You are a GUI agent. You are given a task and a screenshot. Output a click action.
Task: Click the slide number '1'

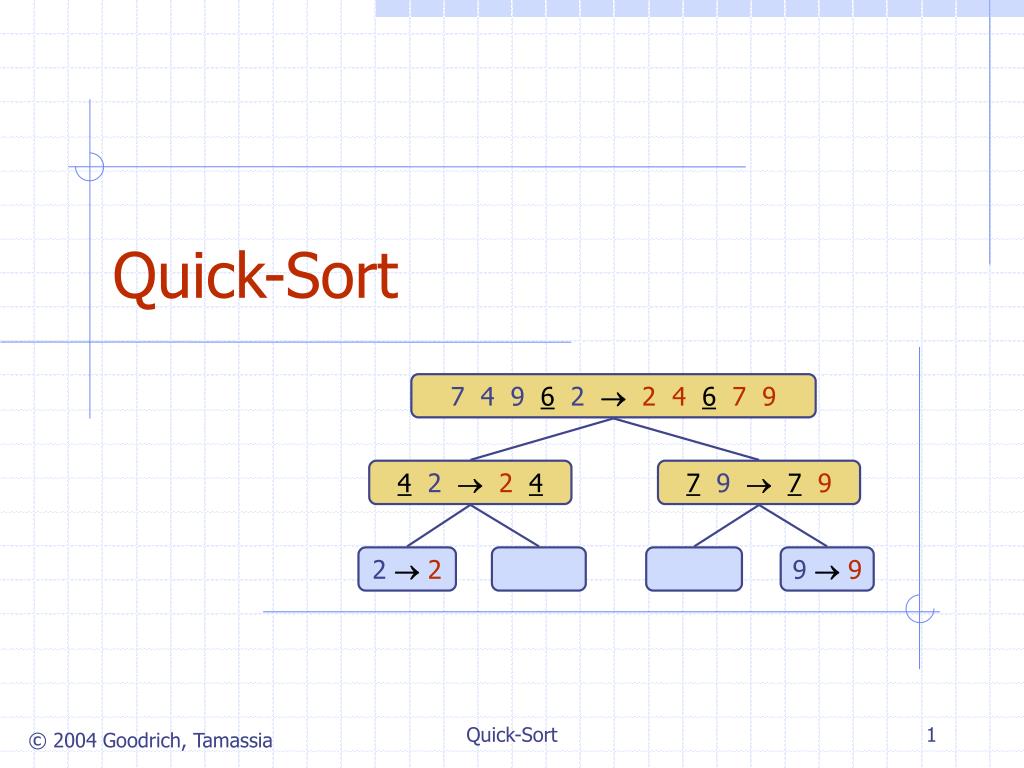pos(931,735)
